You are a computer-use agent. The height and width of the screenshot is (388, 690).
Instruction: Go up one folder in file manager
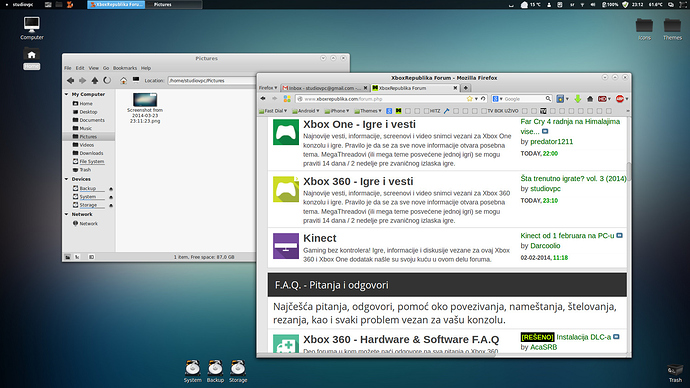point(95,81)
